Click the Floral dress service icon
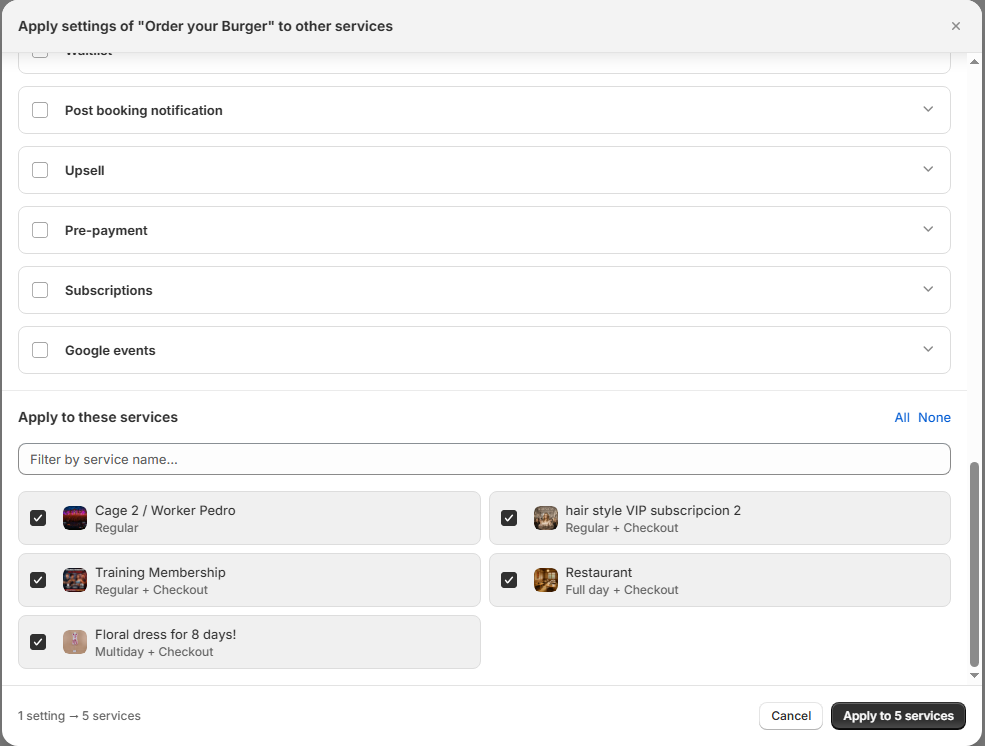Screen dimensions: 985x746 coord(75,642)
